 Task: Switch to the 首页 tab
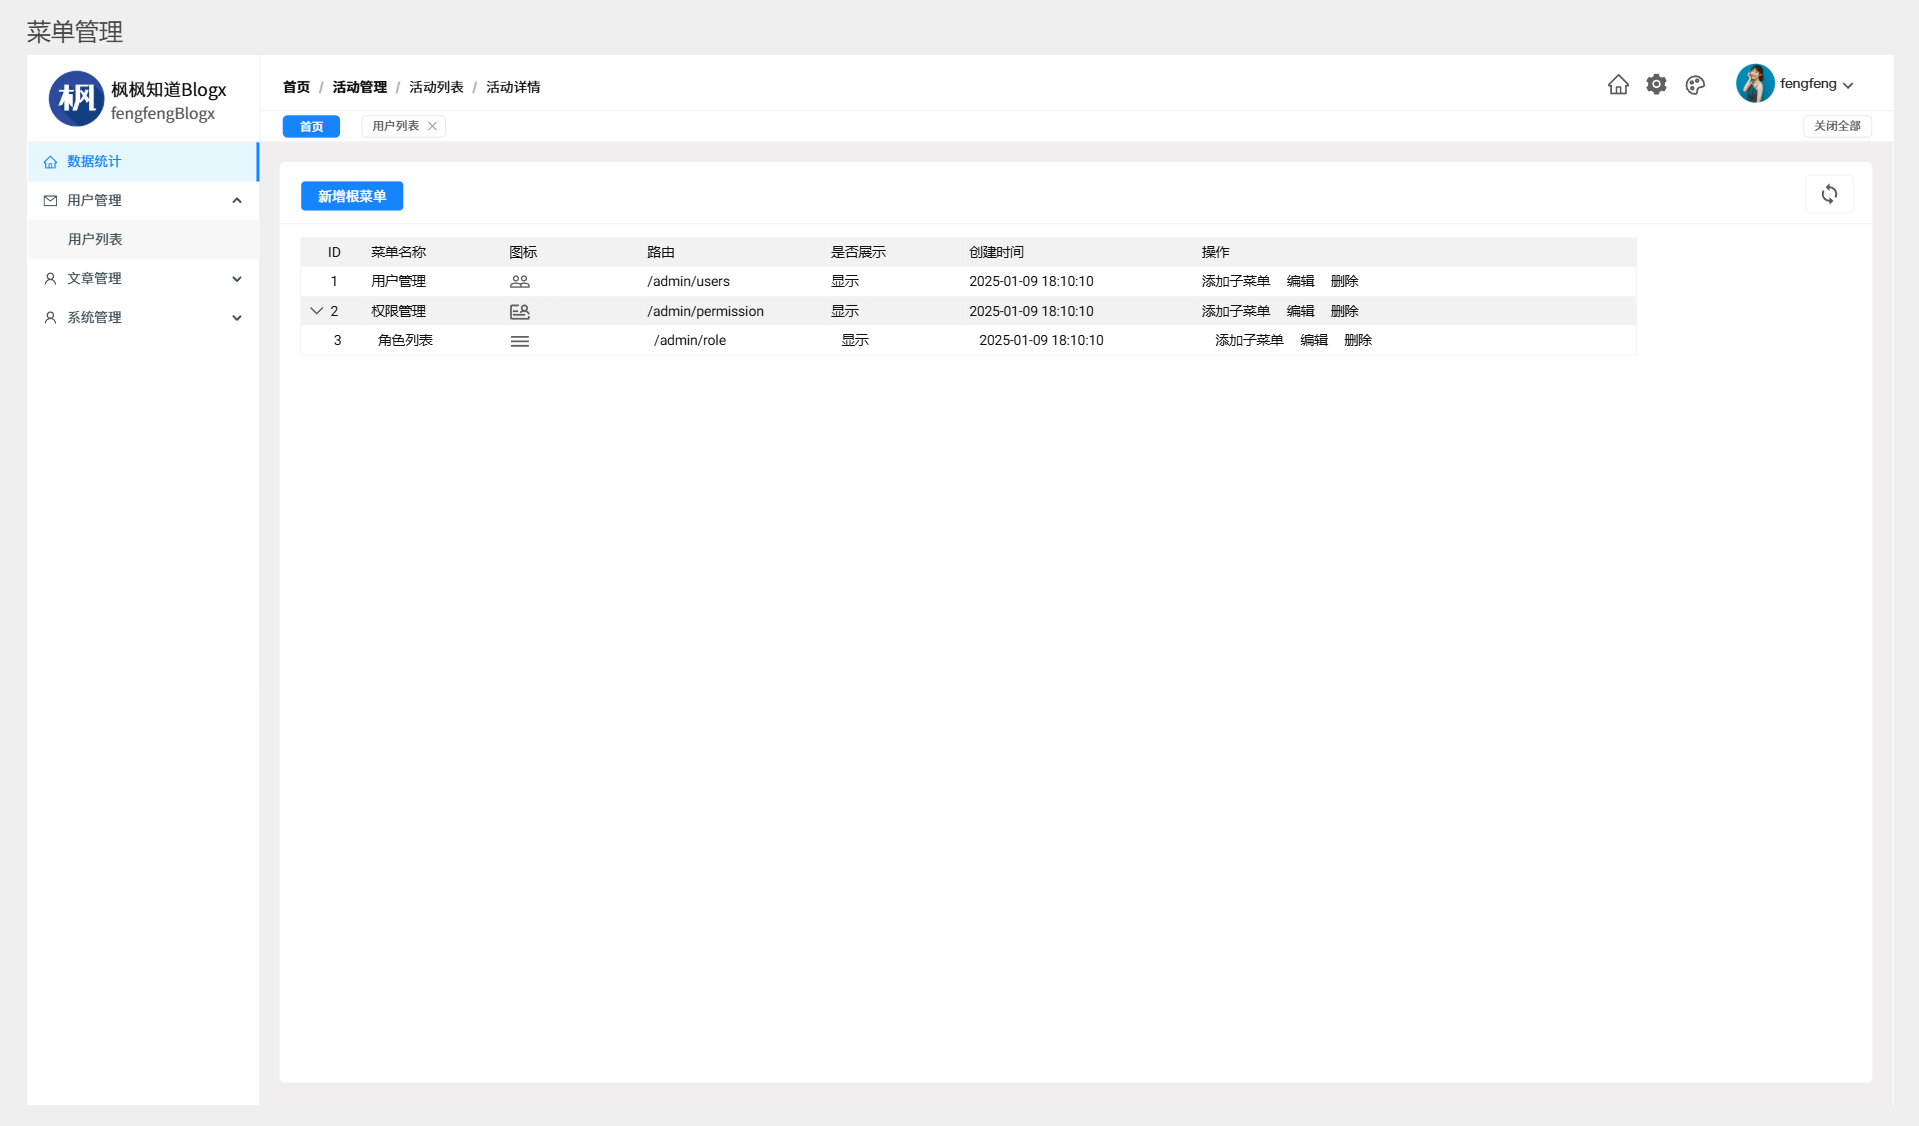(x=311, y=127)
